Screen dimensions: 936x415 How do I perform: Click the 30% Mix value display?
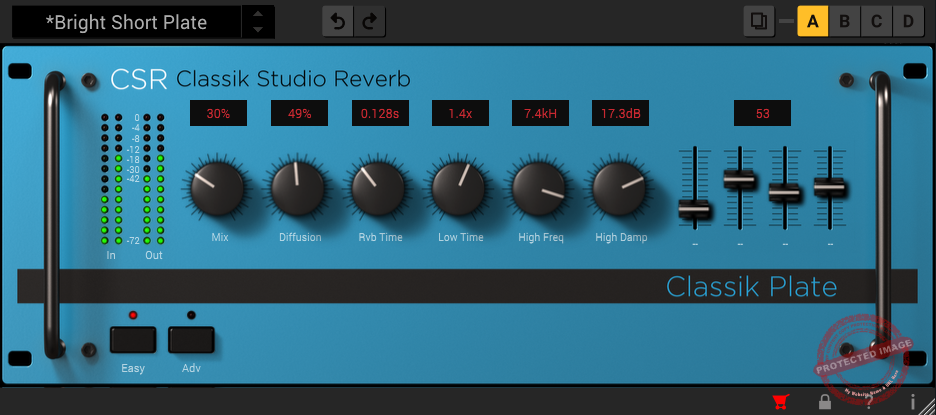218,113
